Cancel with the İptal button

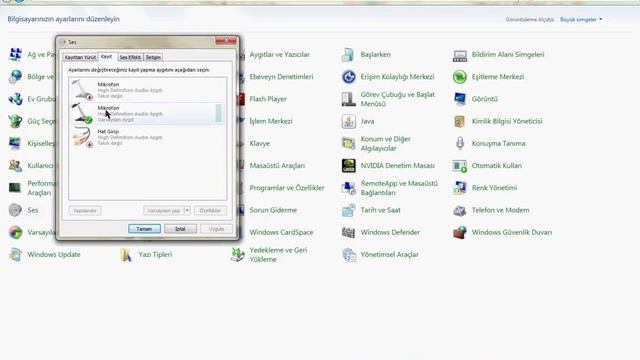(x=180, y=229)
